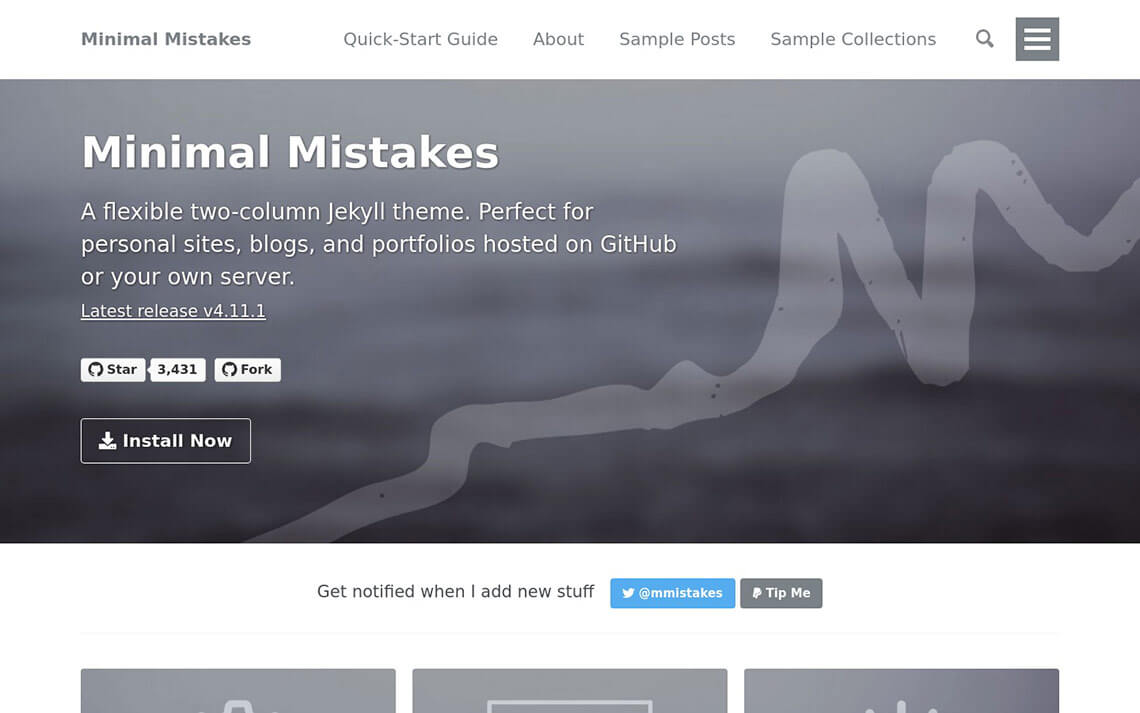Click the download icon in Install Now
The height and width of the screenshot is (713, 1140).
click(108, 440)
